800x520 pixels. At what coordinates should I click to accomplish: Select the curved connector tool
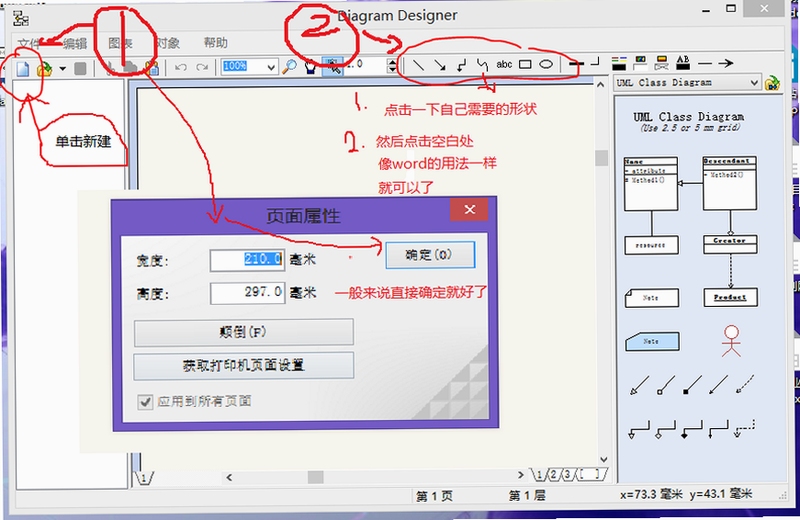click(x=482, y=65)
